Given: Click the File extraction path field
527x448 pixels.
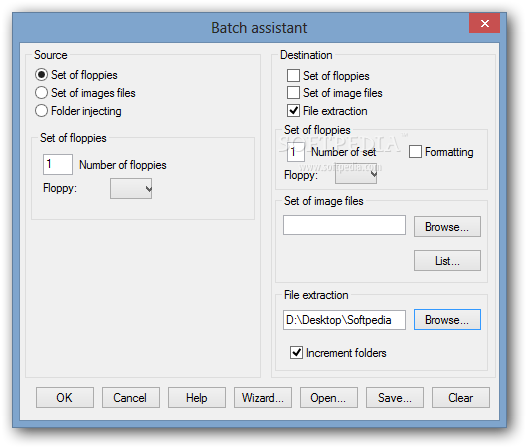Looking at the screenshot, I should [344, 320].
